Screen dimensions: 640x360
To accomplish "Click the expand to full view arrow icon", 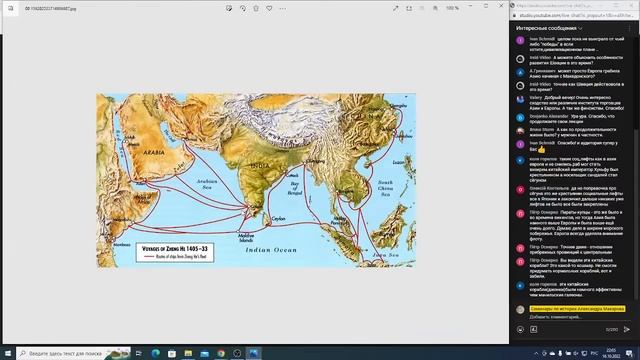I will pyautogui.click(x=395, y=8).
